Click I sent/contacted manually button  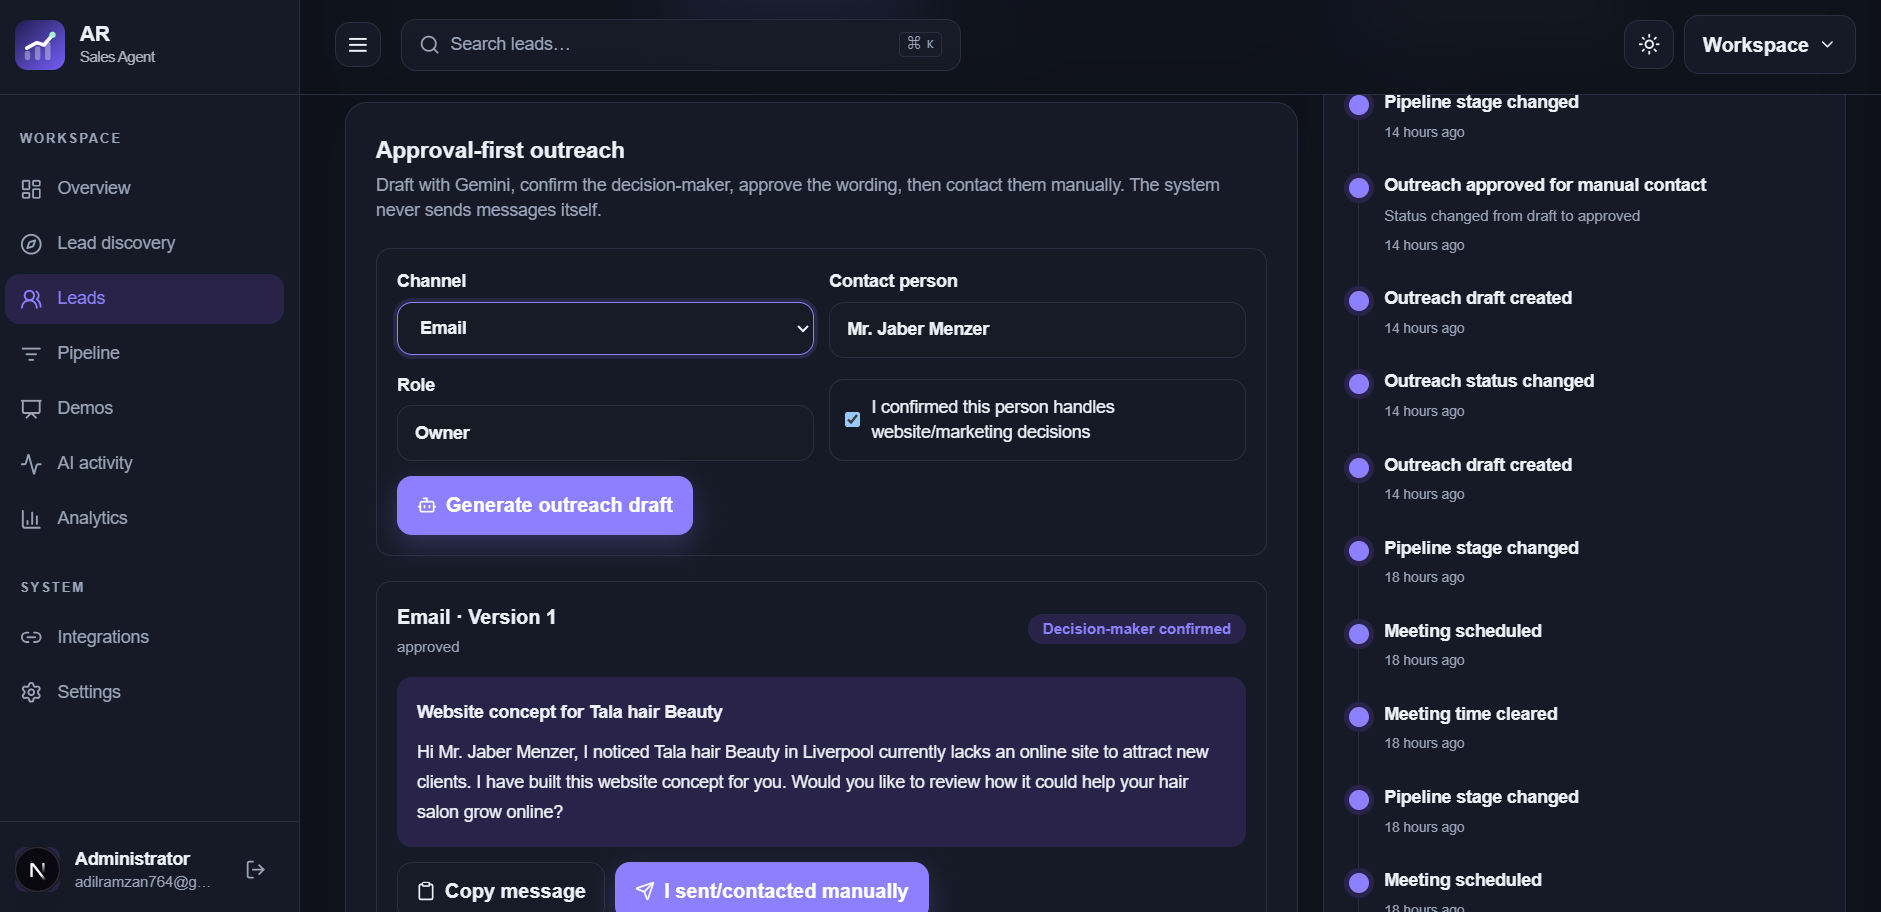(x=772, y=890)
